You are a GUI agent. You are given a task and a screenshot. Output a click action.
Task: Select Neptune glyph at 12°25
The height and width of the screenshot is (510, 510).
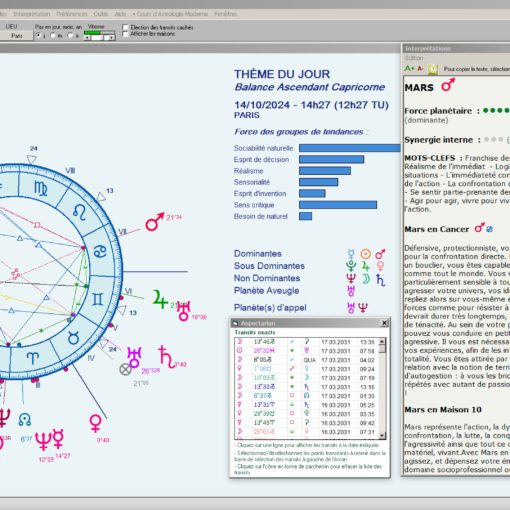point(43,442)
